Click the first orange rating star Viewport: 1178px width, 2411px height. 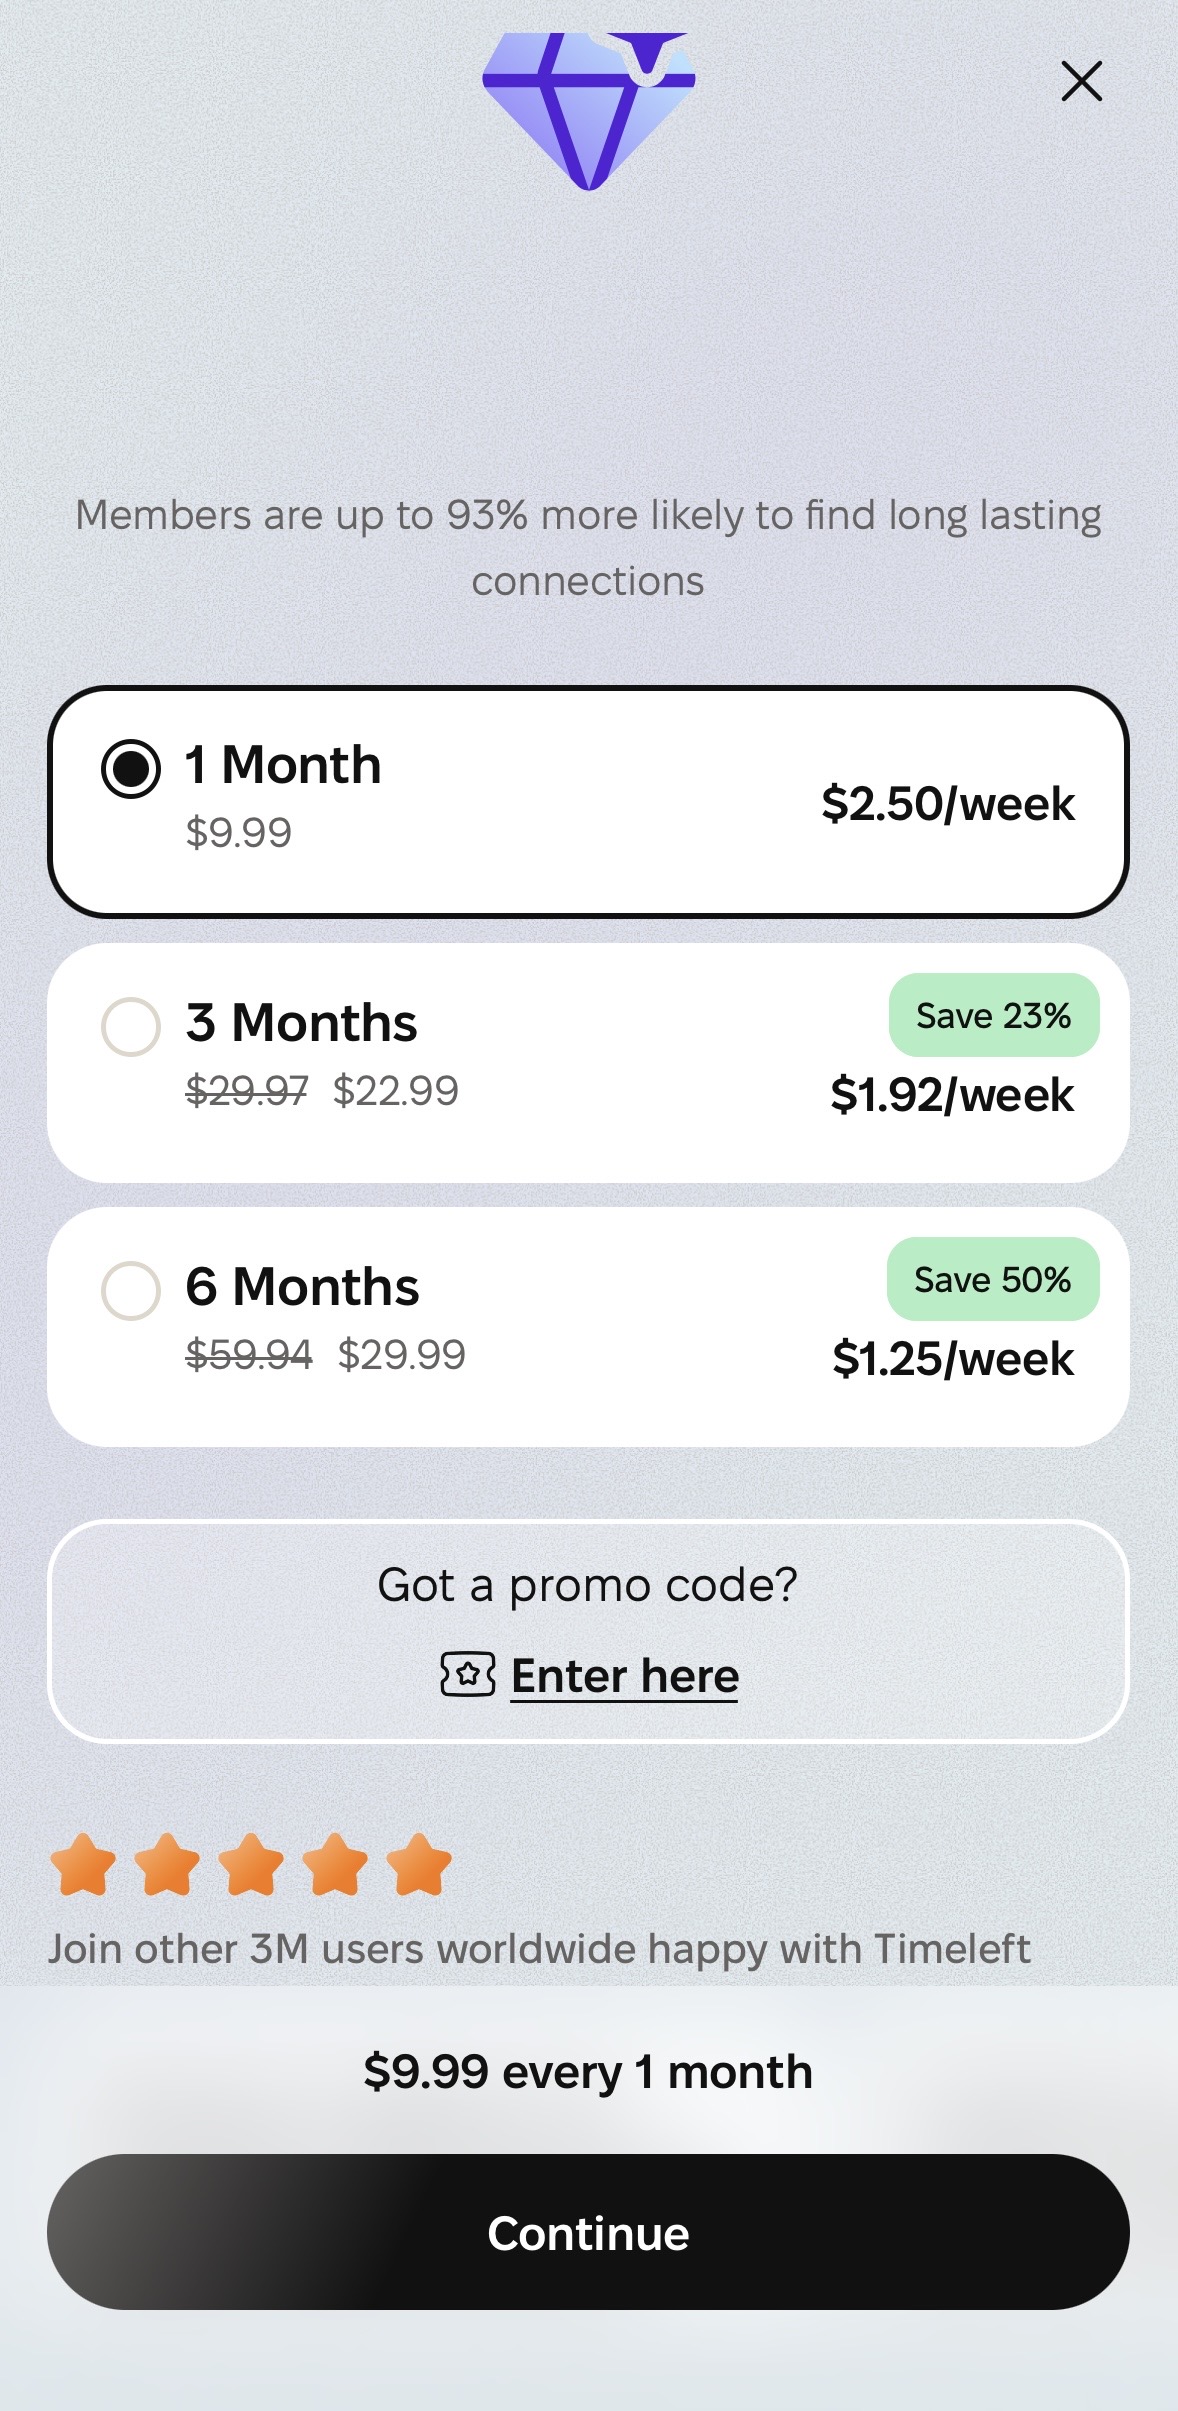83,1864
